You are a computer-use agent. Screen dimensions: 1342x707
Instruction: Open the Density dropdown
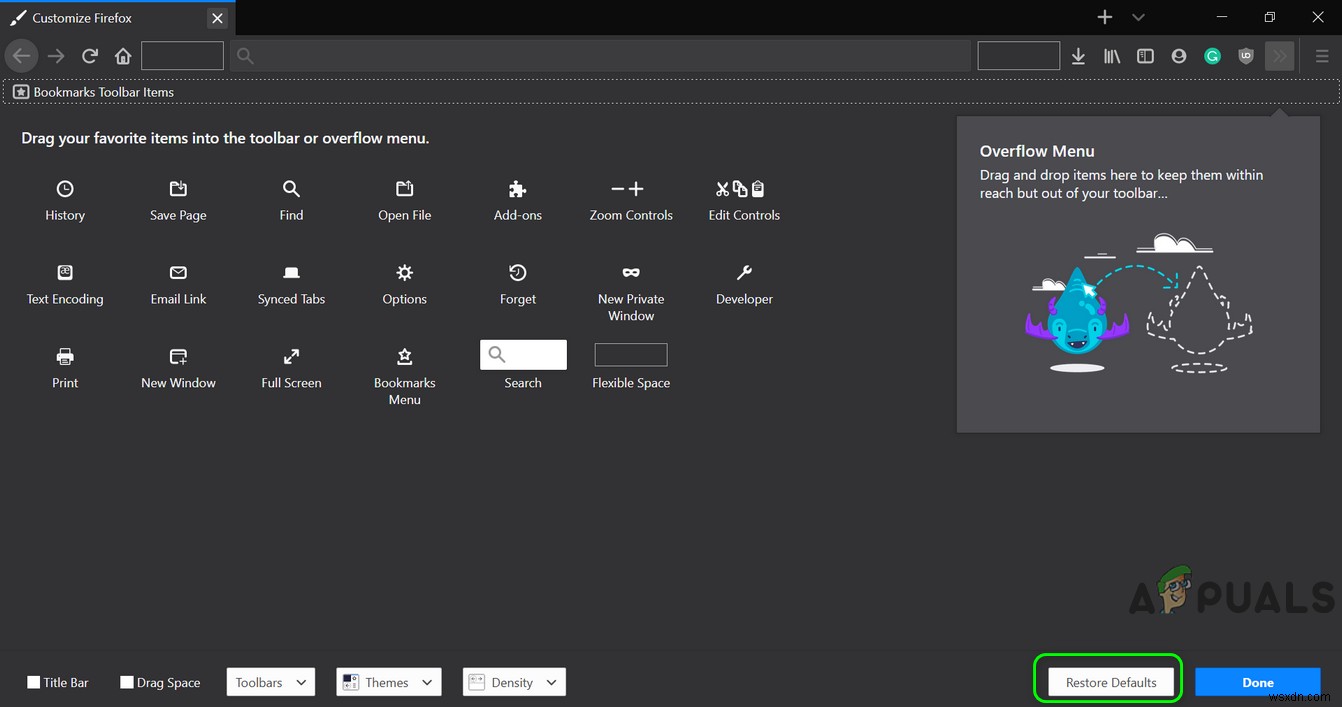pyautogui.click(x=513, y=682)
